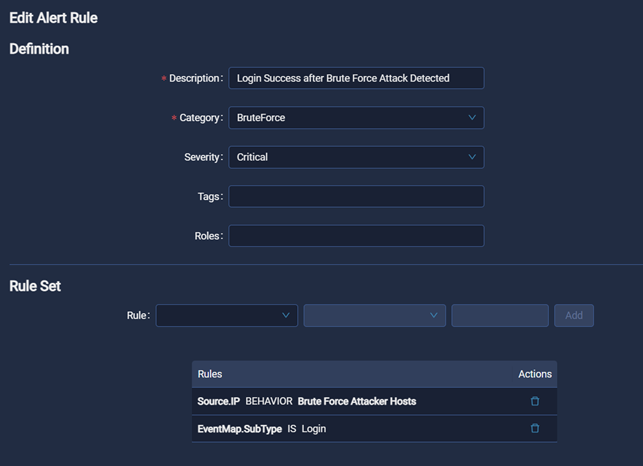643x466 pixels.
Task: Expand the second Rule operator dropdown
Action: tap(374, 316)
